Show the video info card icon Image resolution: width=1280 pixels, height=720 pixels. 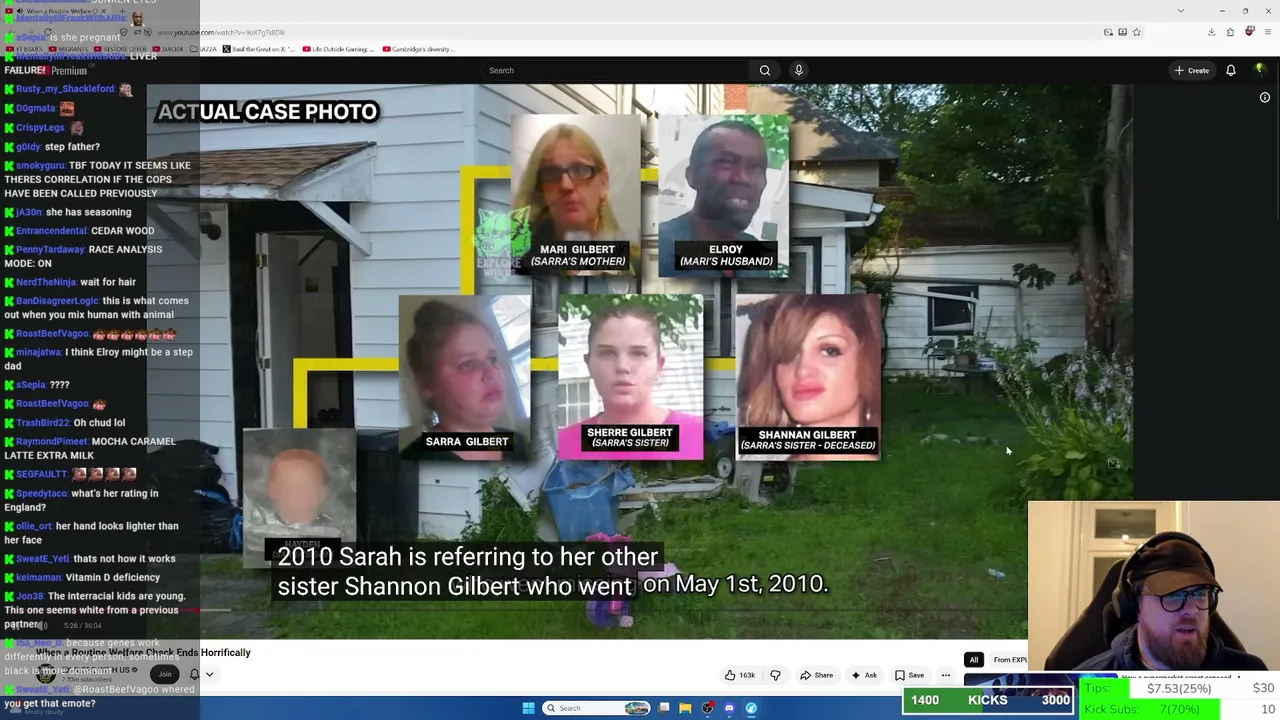tap(1265, 98)
